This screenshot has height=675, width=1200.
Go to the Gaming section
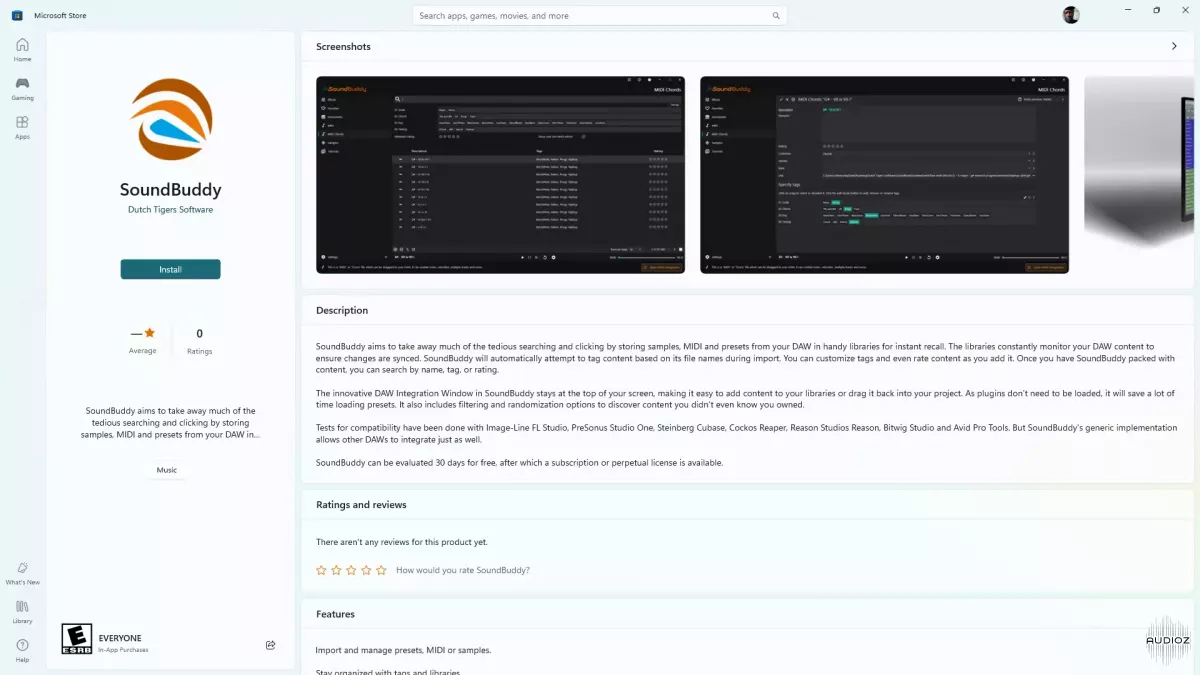point(22,88)
